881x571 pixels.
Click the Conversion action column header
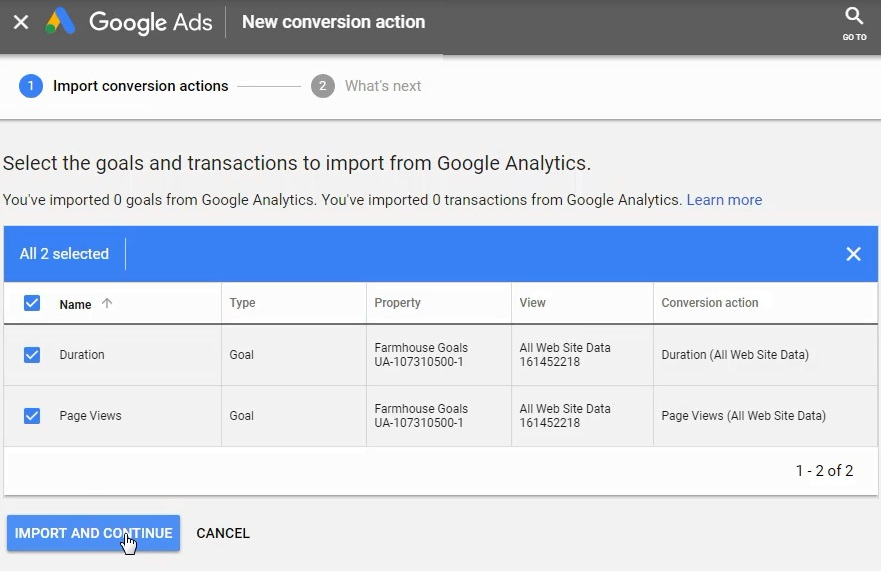pyautogui.click(x=710, y=303)
